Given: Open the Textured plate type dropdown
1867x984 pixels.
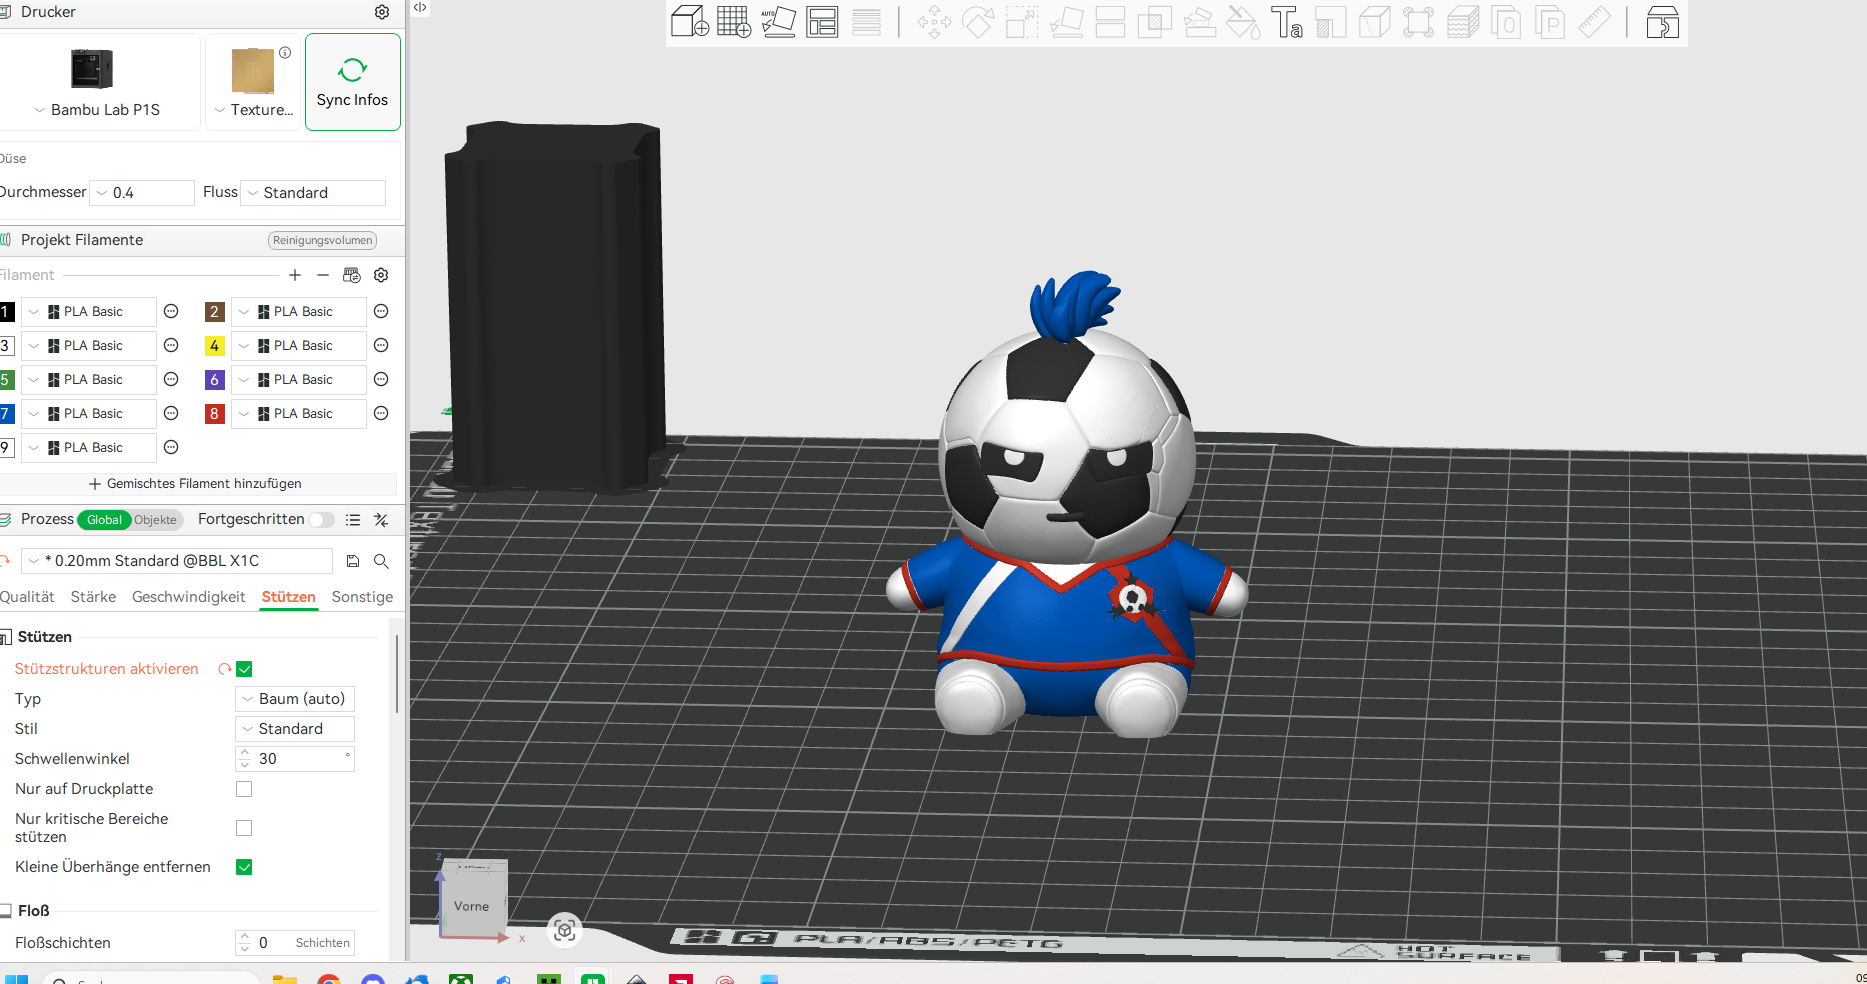Looking at the screenshot, I should [x=254, y=110].
